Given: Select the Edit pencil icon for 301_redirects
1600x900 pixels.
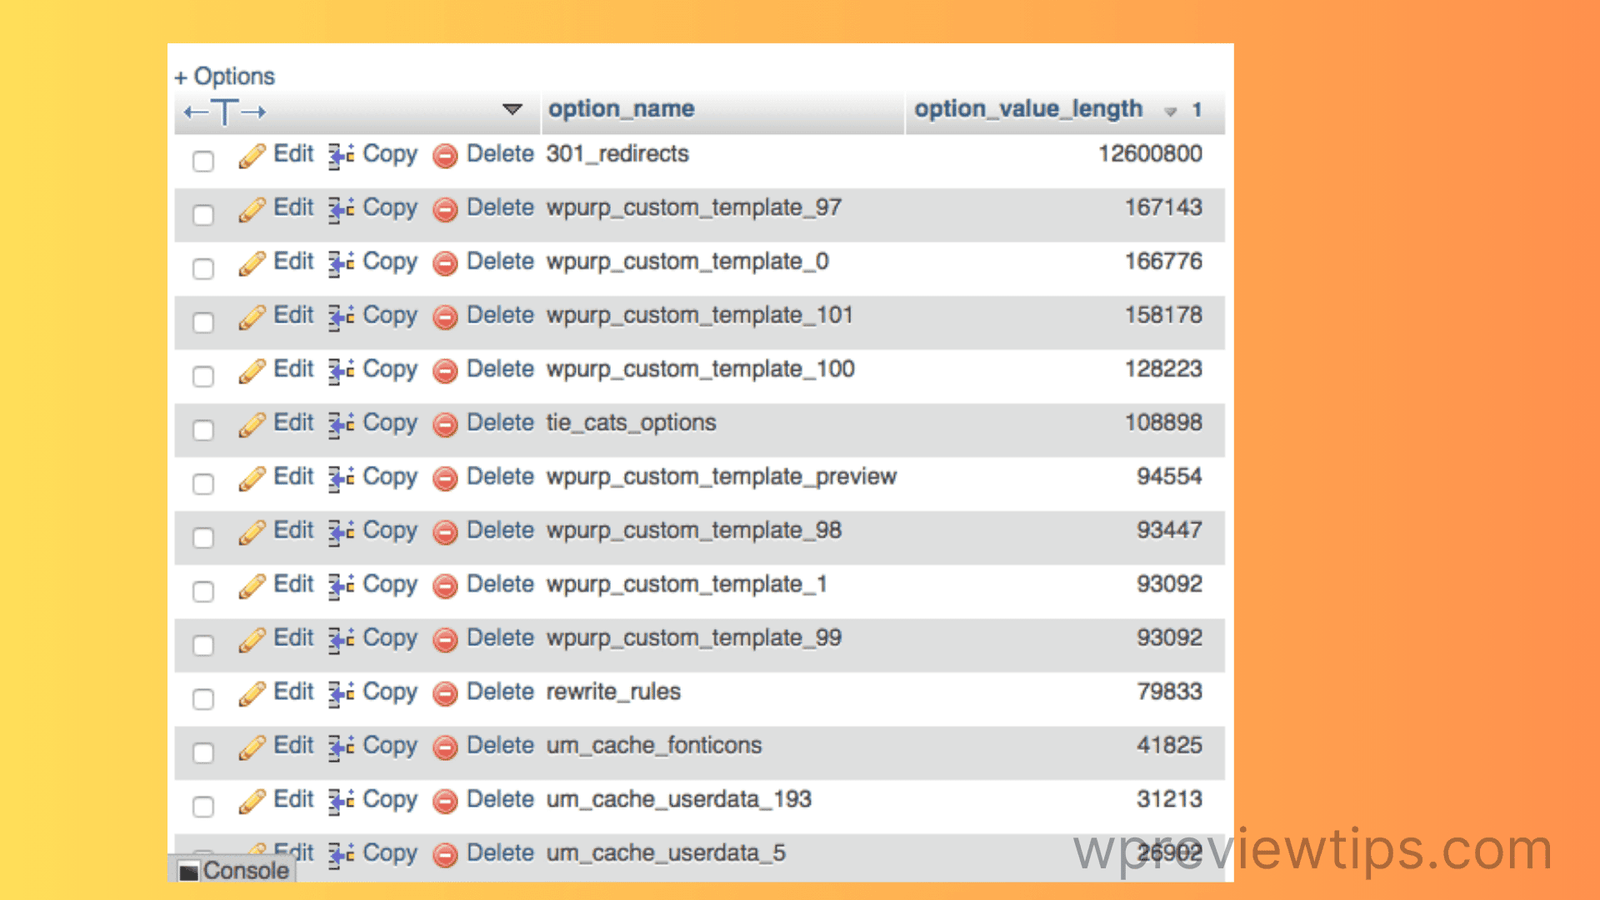Looking at the screenshot, I should 253,155.
